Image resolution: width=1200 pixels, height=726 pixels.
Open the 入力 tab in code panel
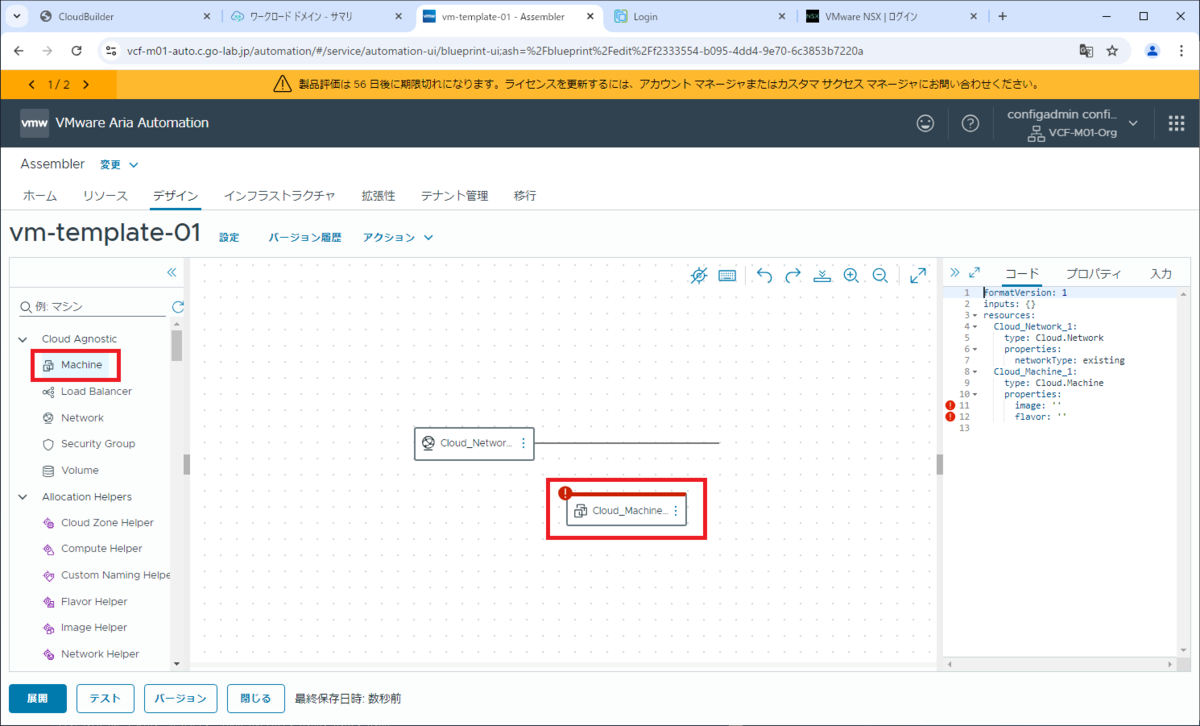[1161, 273]
